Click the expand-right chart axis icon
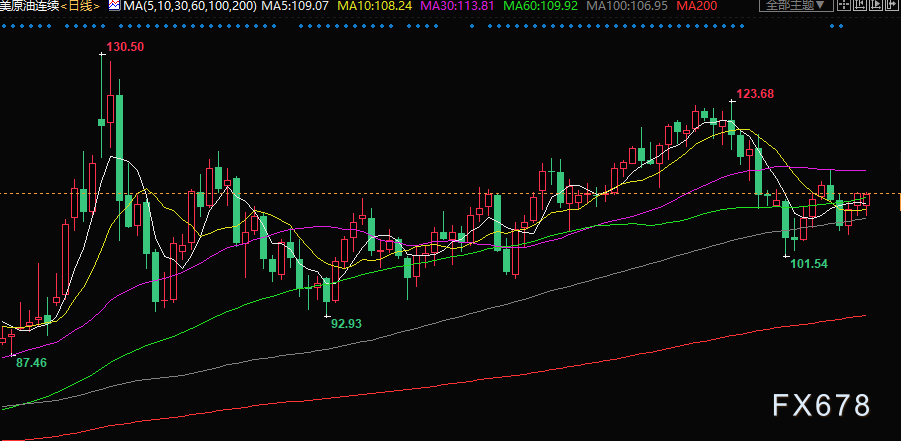Viewport: 901px width, 441px height. pos(876,5)
